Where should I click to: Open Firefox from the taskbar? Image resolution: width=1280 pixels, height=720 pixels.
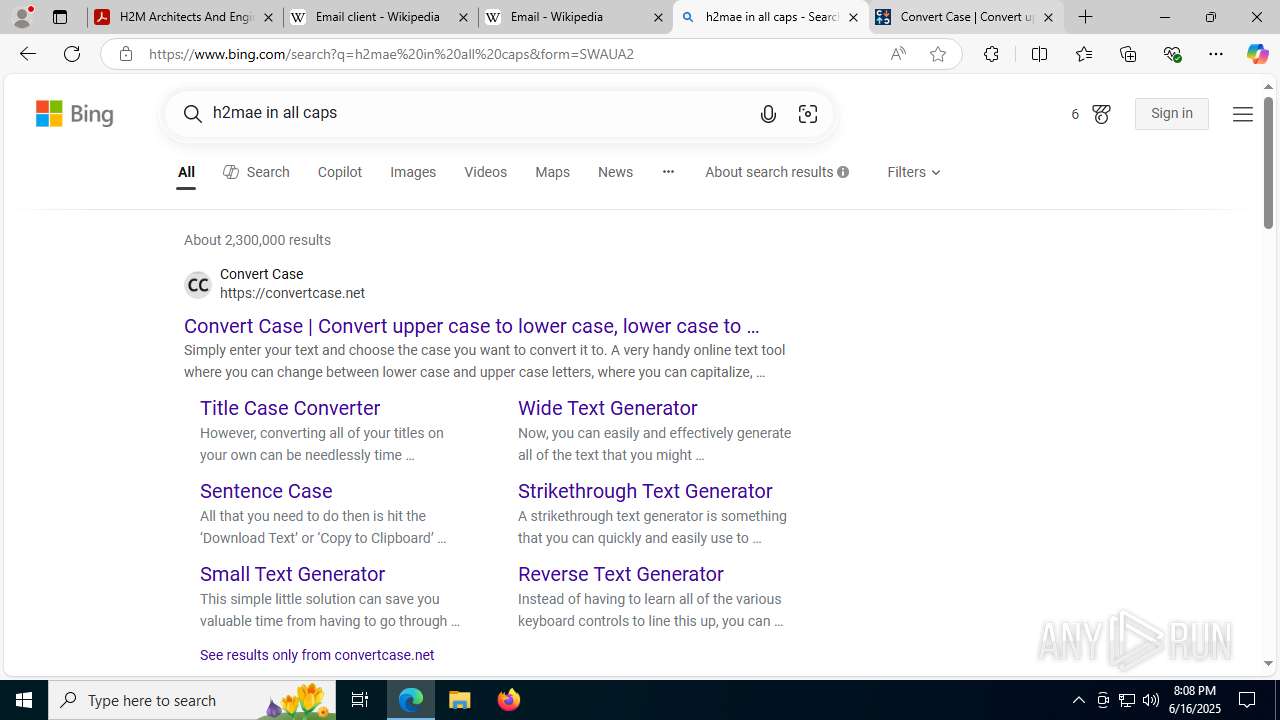pos(509,700)
